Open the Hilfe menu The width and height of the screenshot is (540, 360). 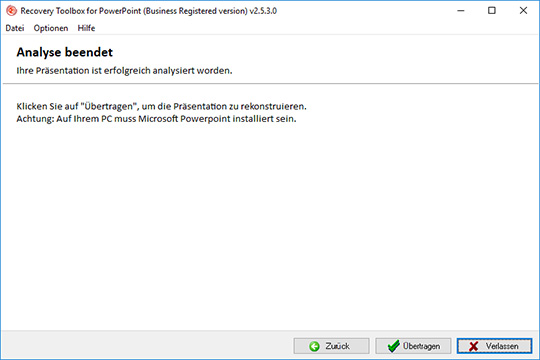(x=86, y=28)
